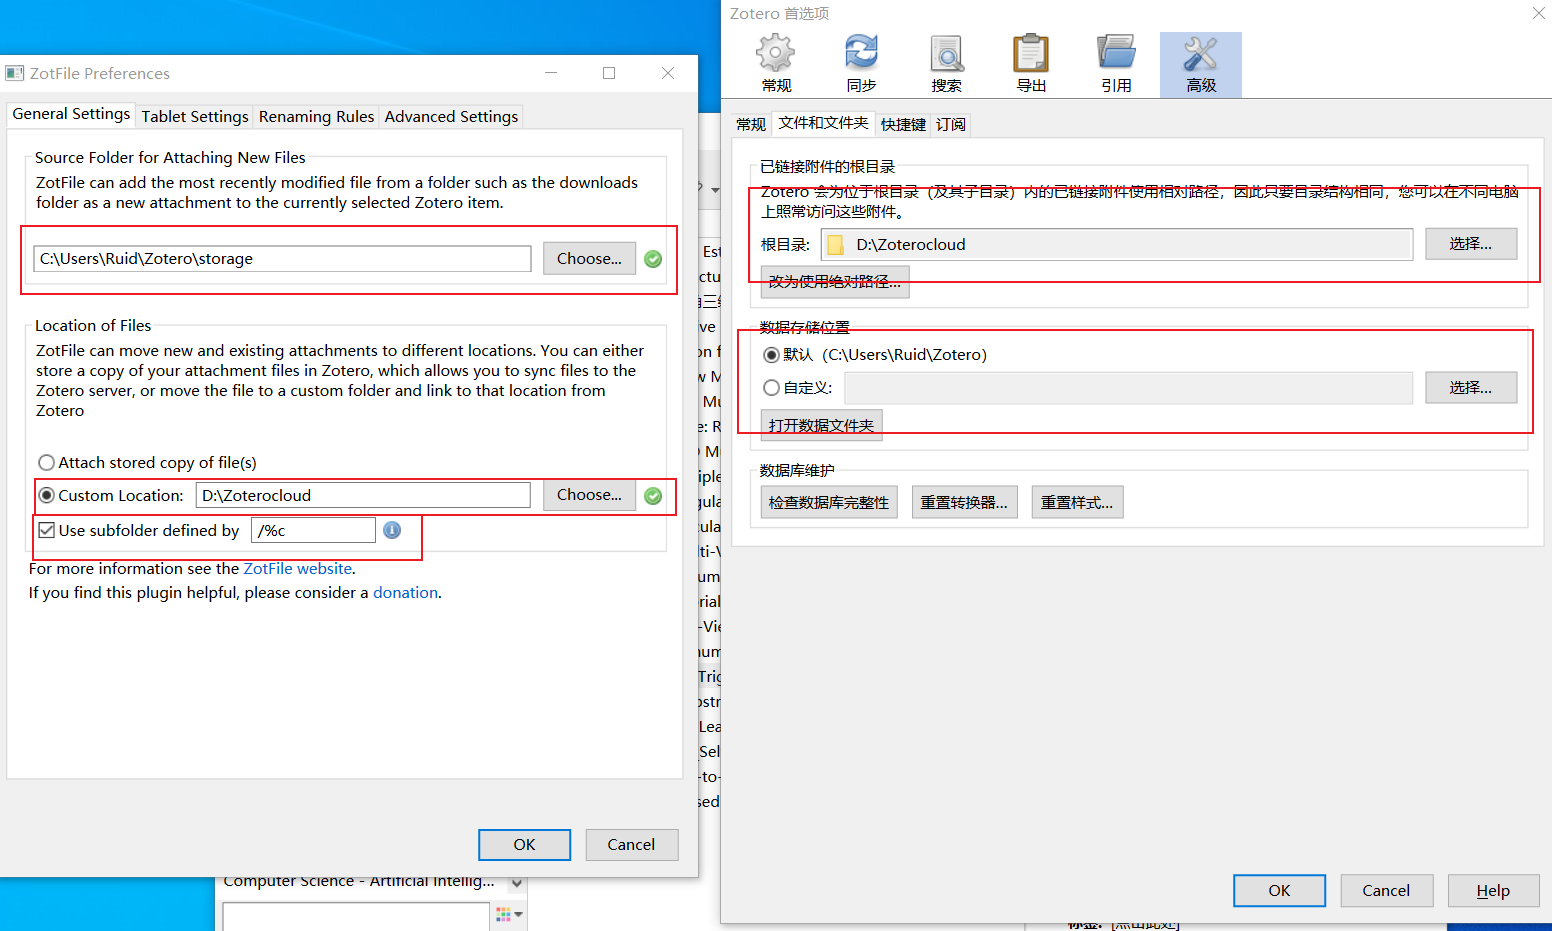Click Help in the Zotero preferences dialog
This screenshot has width=1552, height=931.
[1493, 890]
